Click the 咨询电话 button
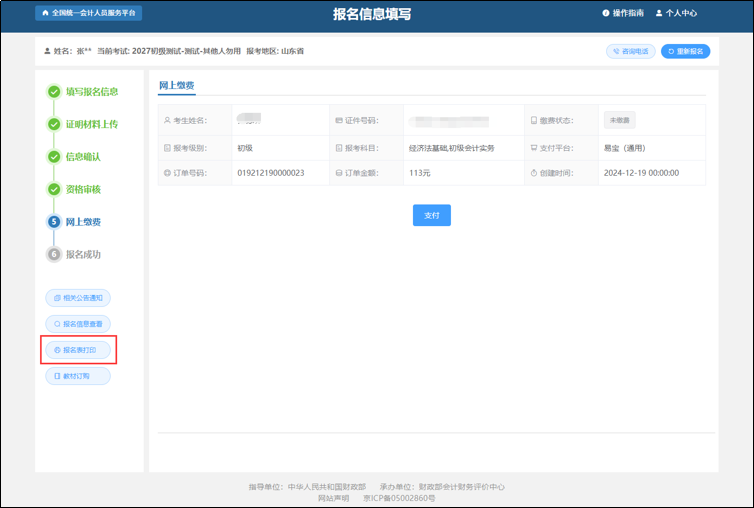Viewport: 754px width, 508px height. coord(630,51)
